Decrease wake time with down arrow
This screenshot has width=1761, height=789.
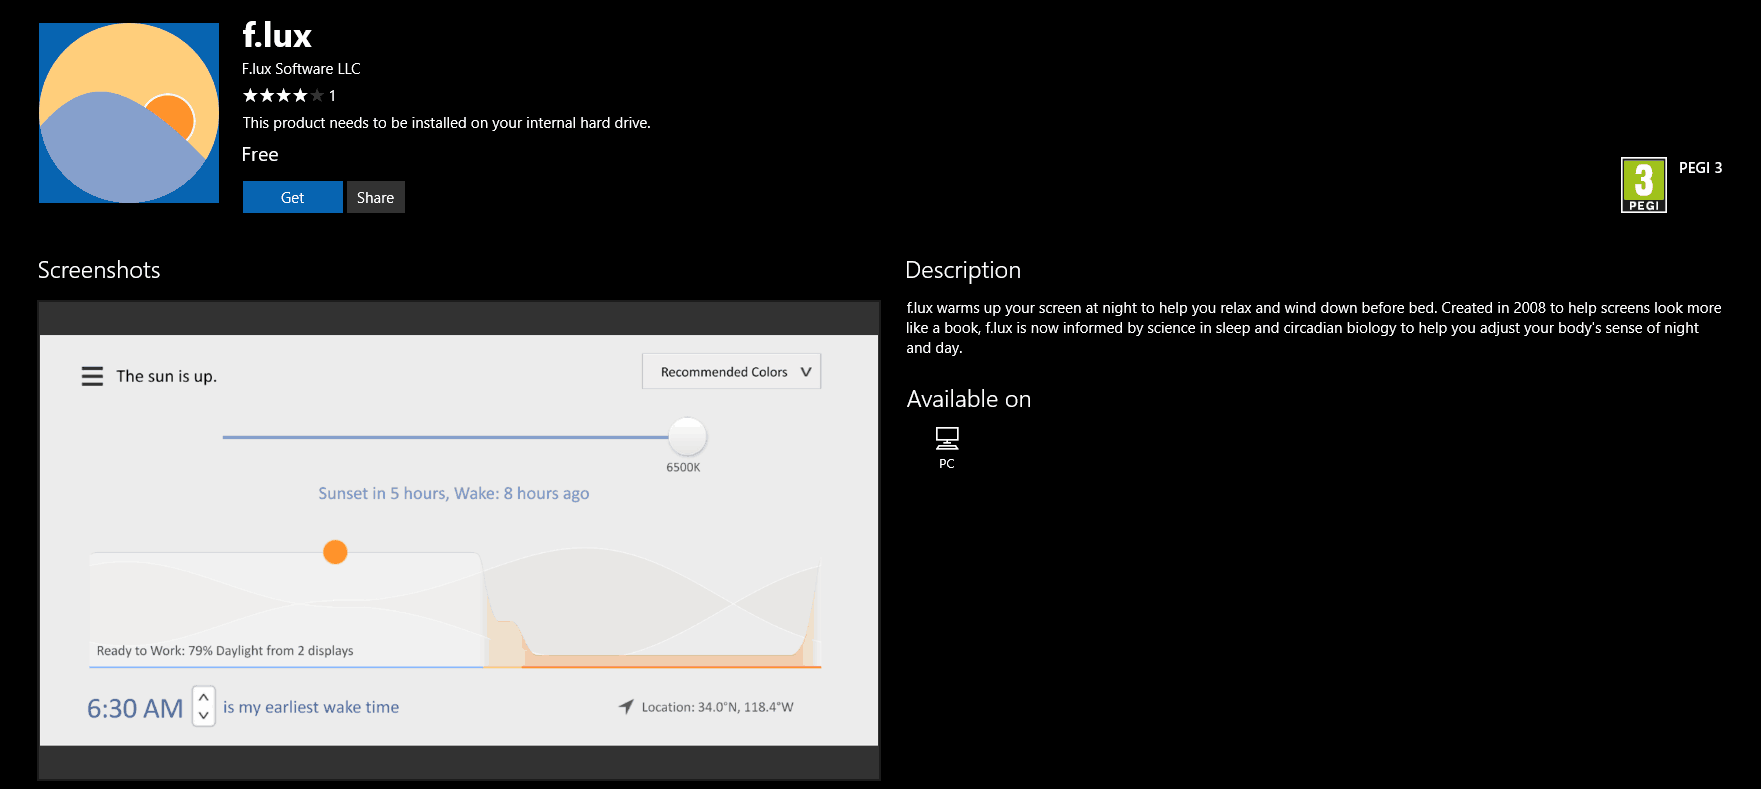coord(204,715)
